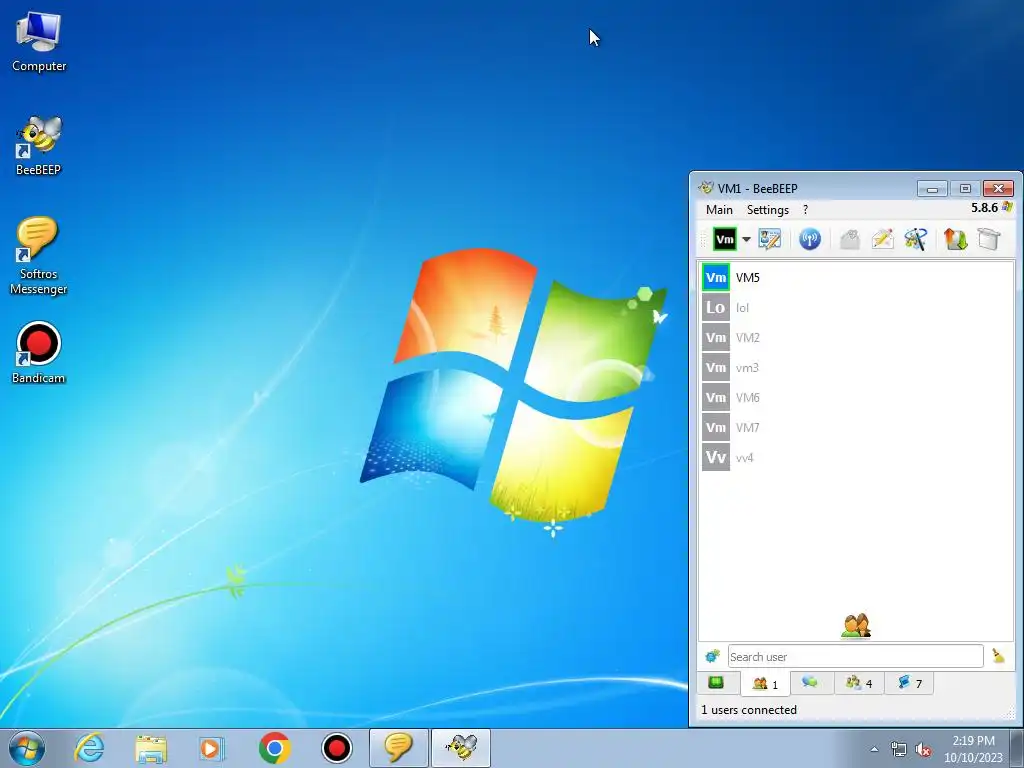Switch to Softros Messenger taskbar button
Image resolution: width=1024 pixels, height=768 pixels.
pyautogui.click(x=398, y=748)
